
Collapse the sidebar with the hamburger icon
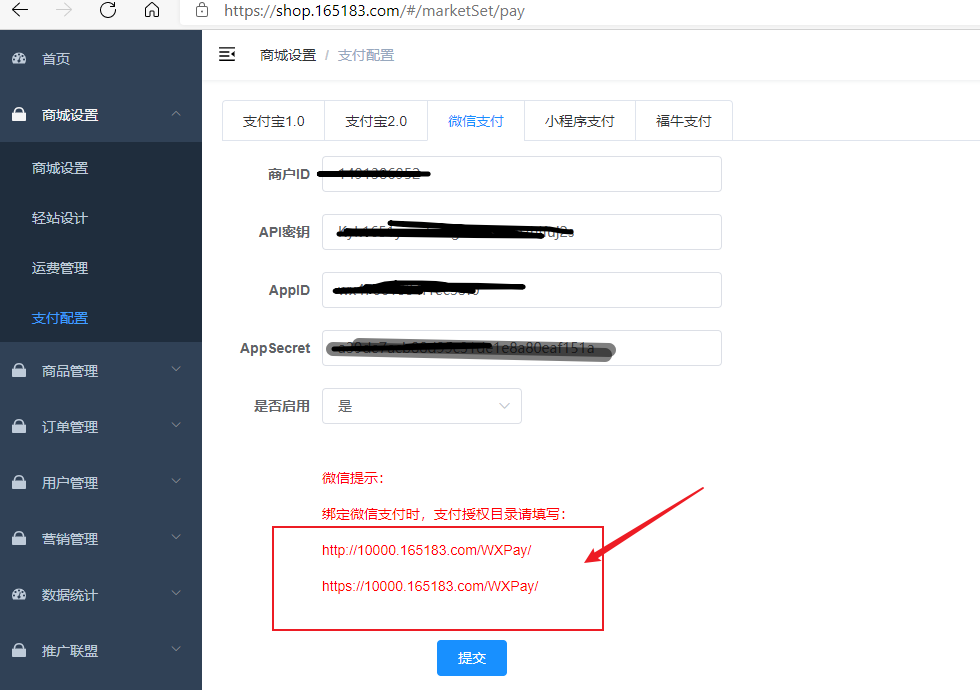point(227,54)
